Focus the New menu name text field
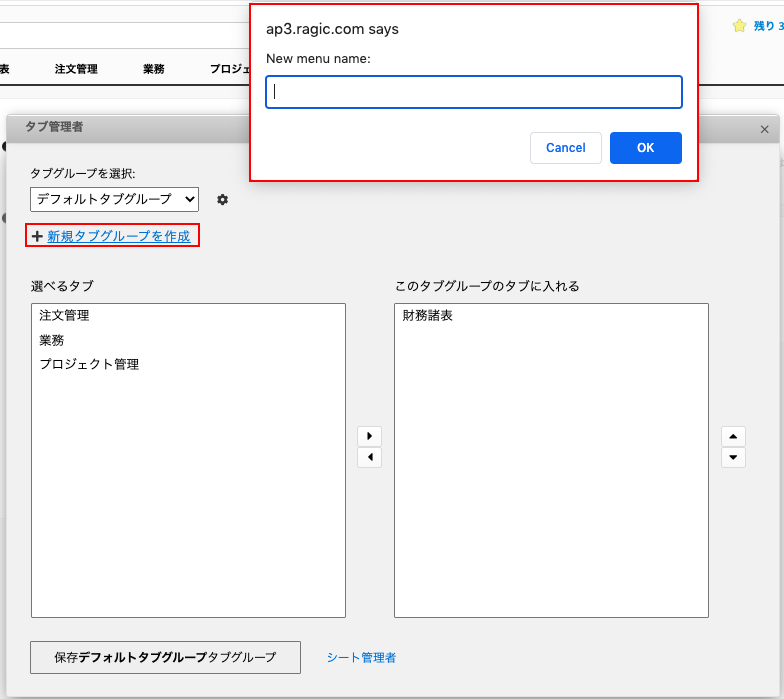This screenshot has width=784, height=699. (473, 92)
